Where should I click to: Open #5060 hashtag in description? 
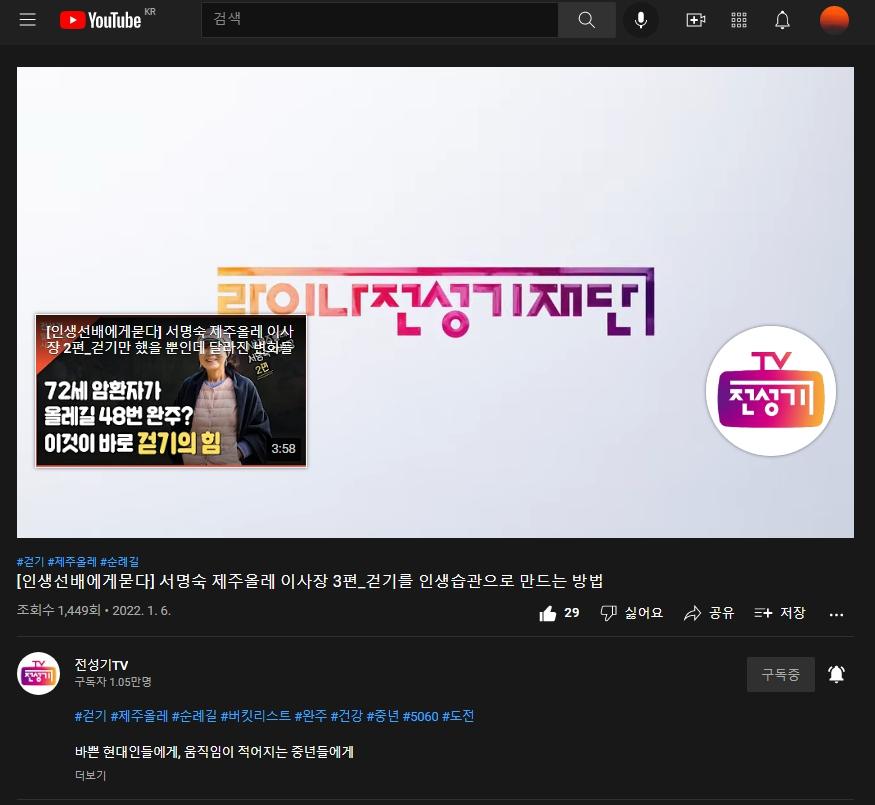421,716
